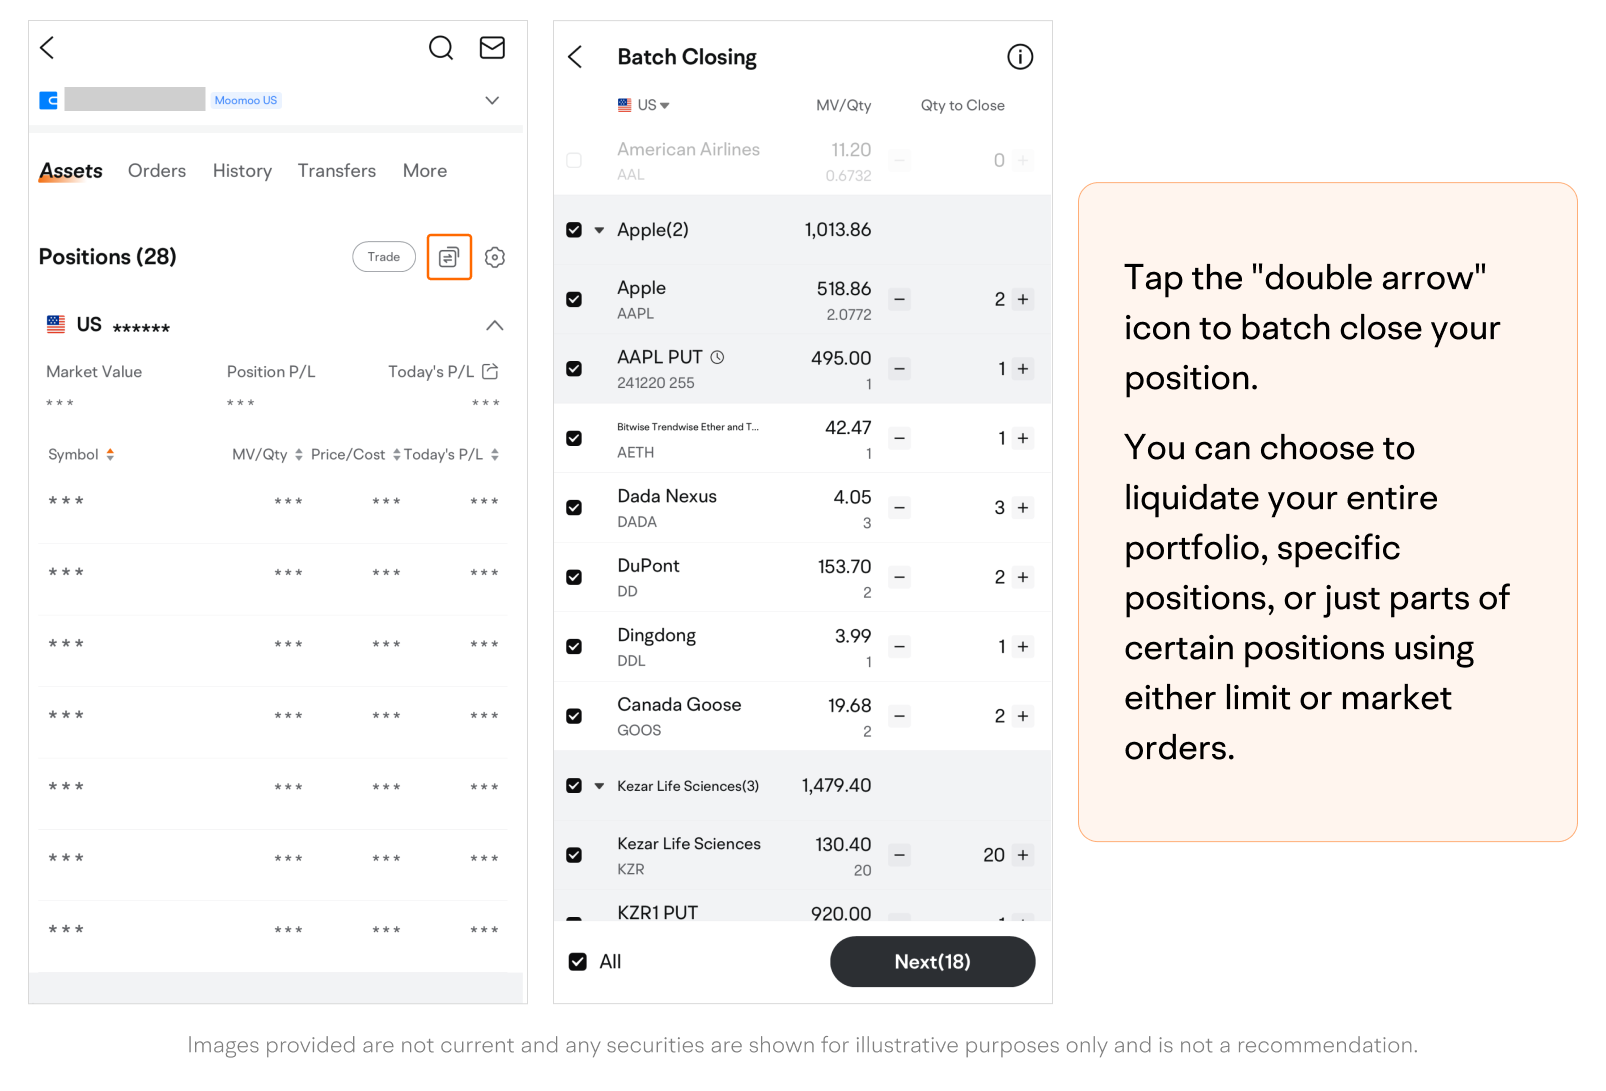Viewport: 1606px width, 1091px height.
Task: Increase Canada Goose quantity to close
Action: [x=1023, y=716]
